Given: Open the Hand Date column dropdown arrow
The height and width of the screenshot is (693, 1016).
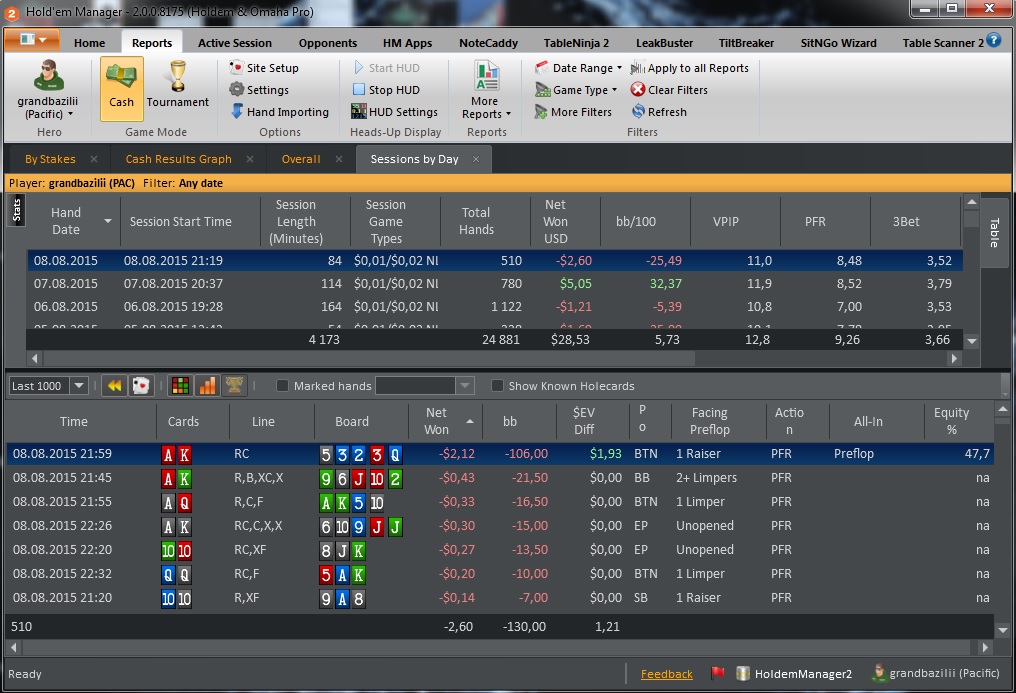Looking at the screenshot, I should coord(108,222).
